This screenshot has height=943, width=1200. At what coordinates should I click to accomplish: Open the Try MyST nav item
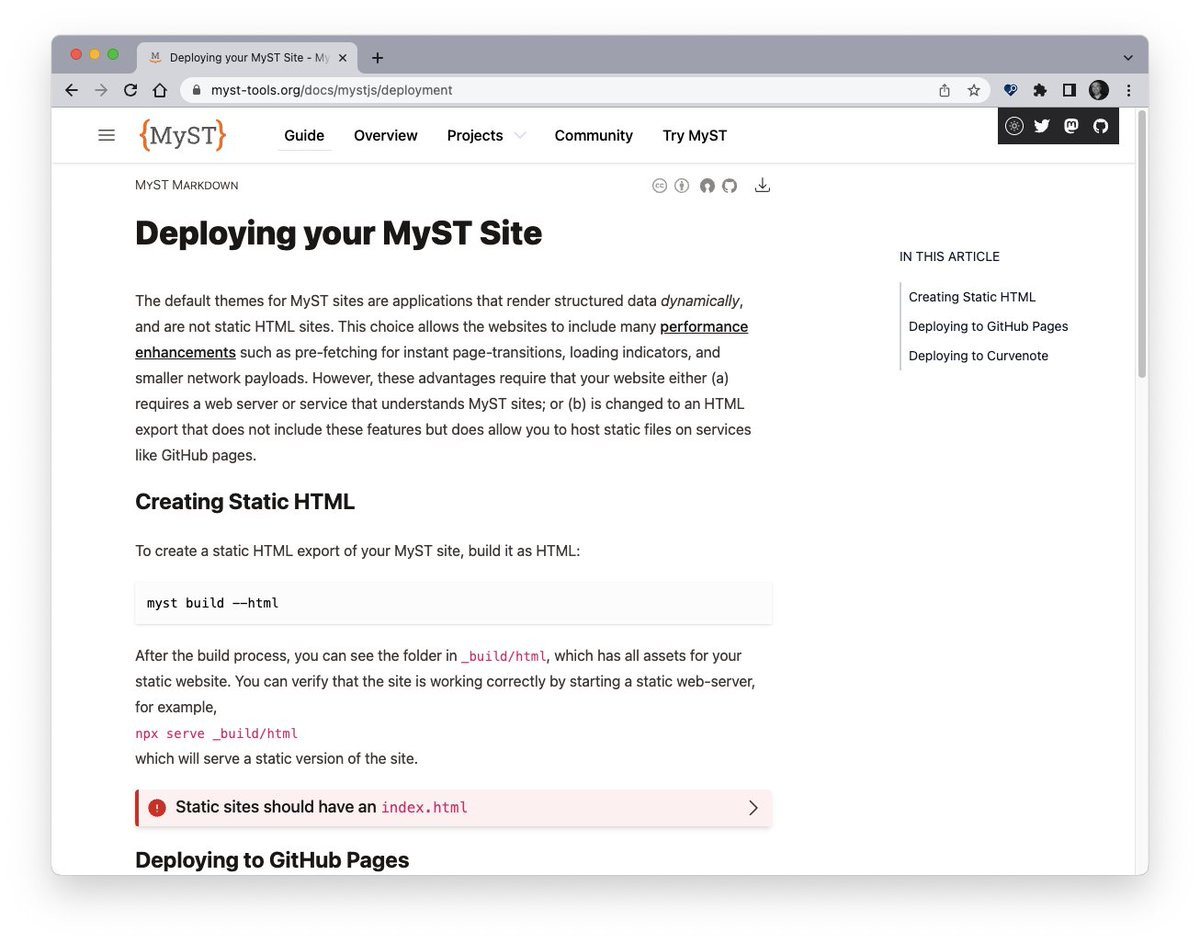click(695, 135)
